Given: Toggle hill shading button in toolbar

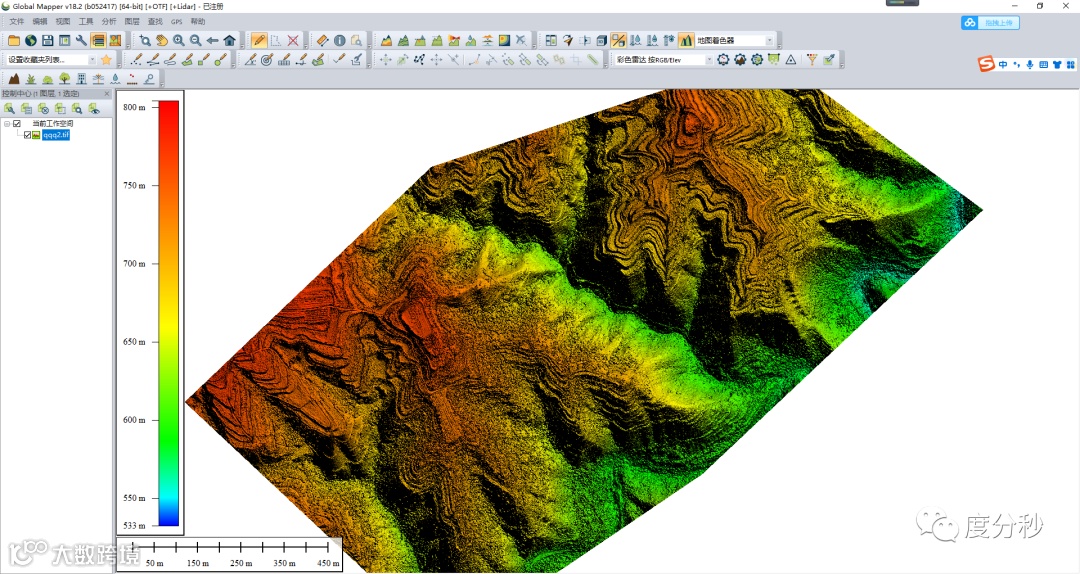Looking at the screenshot, I should click(686, 41).
